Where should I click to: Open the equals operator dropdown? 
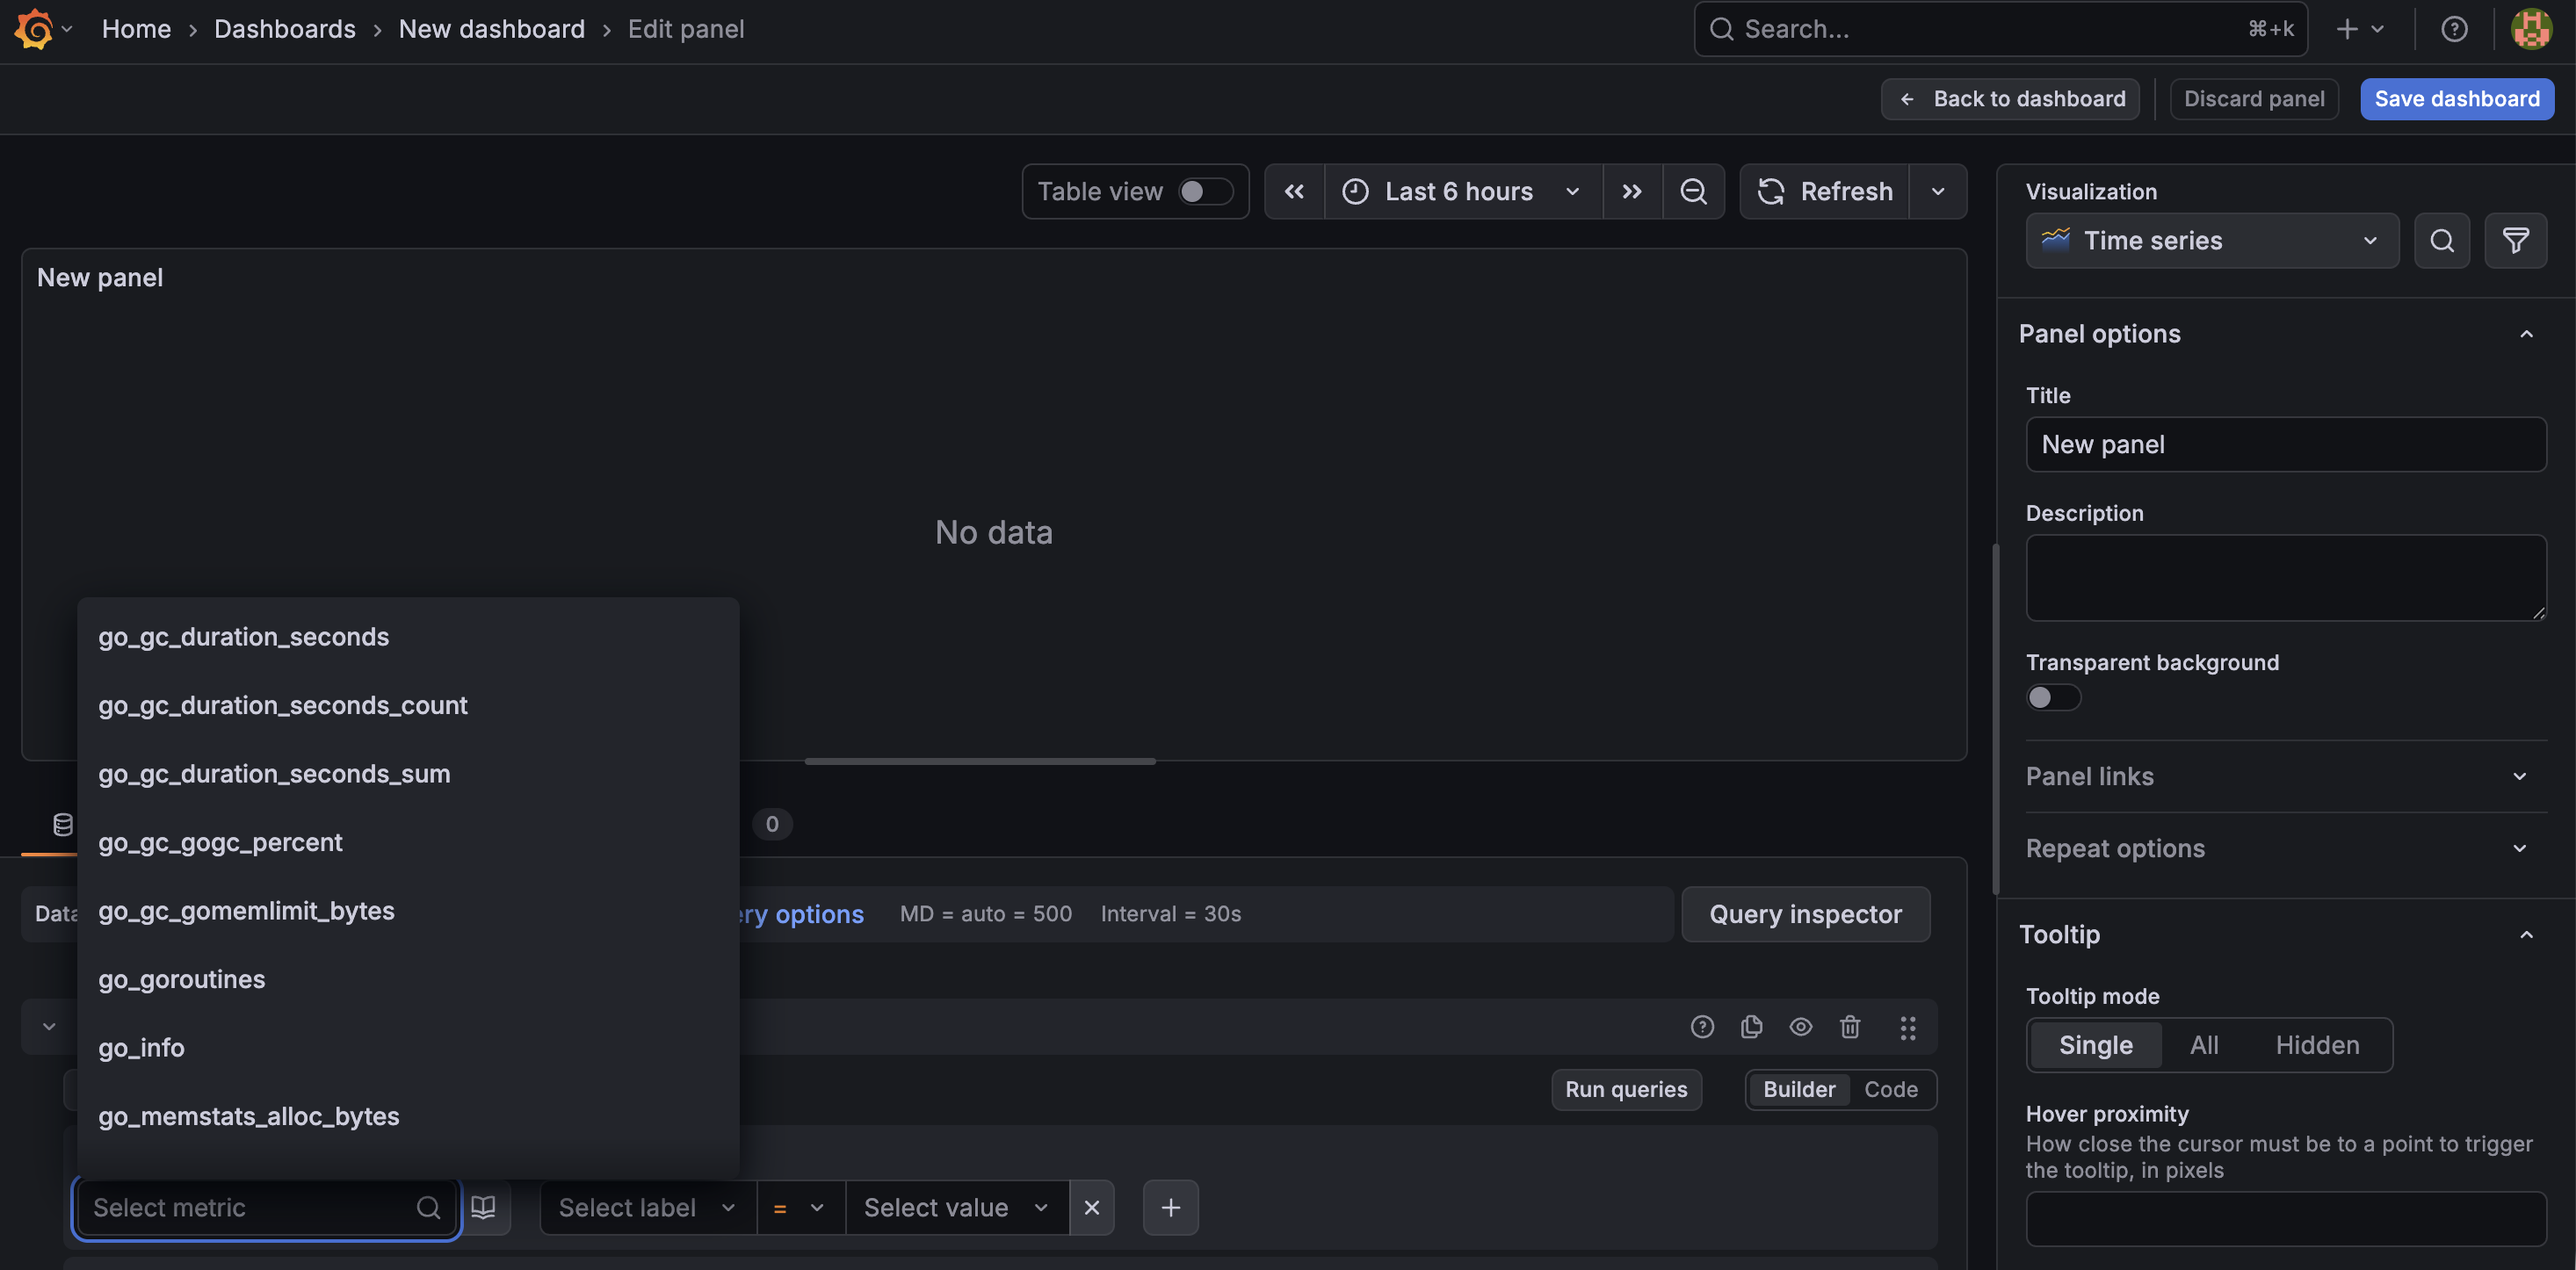801,1208
